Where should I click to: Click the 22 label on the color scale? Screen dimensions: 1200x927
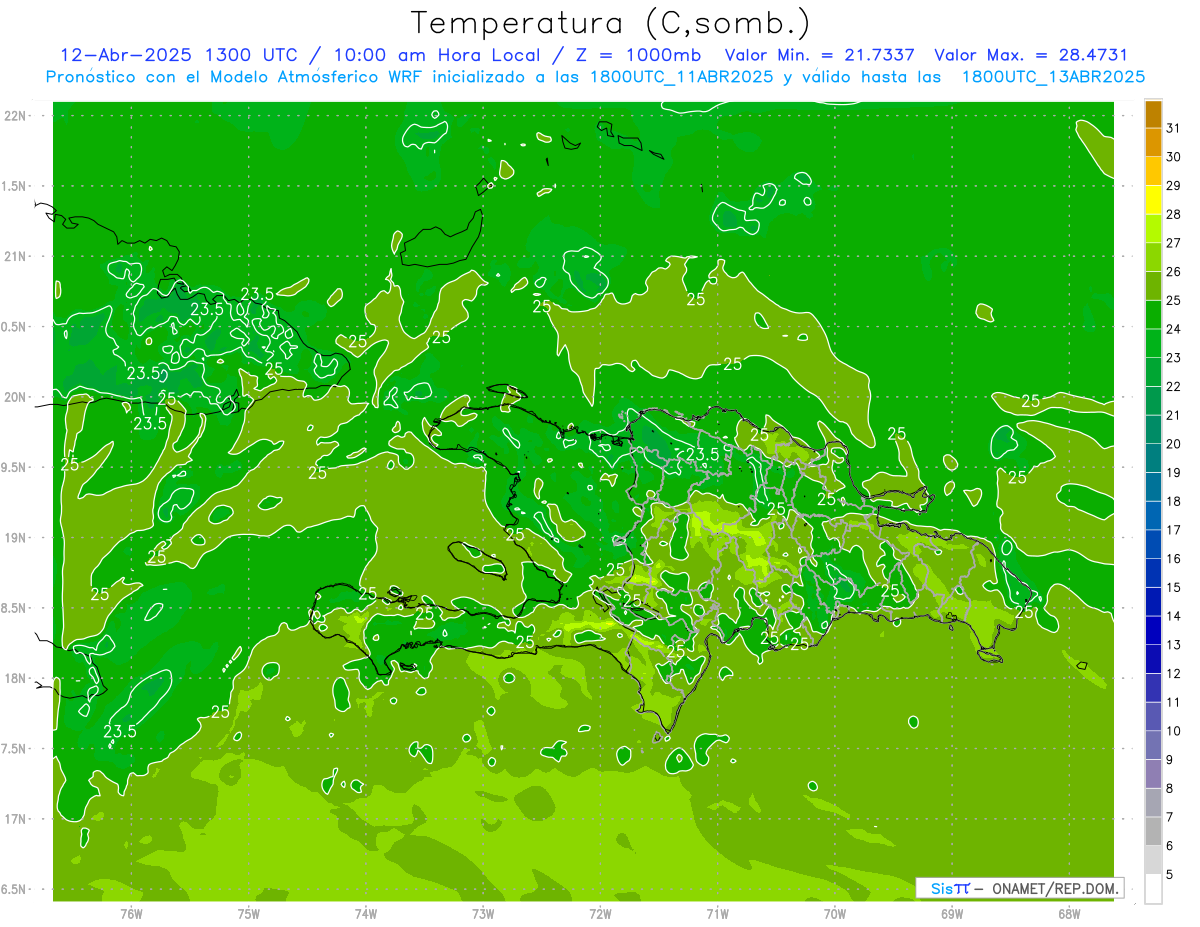pos(1174,386)
